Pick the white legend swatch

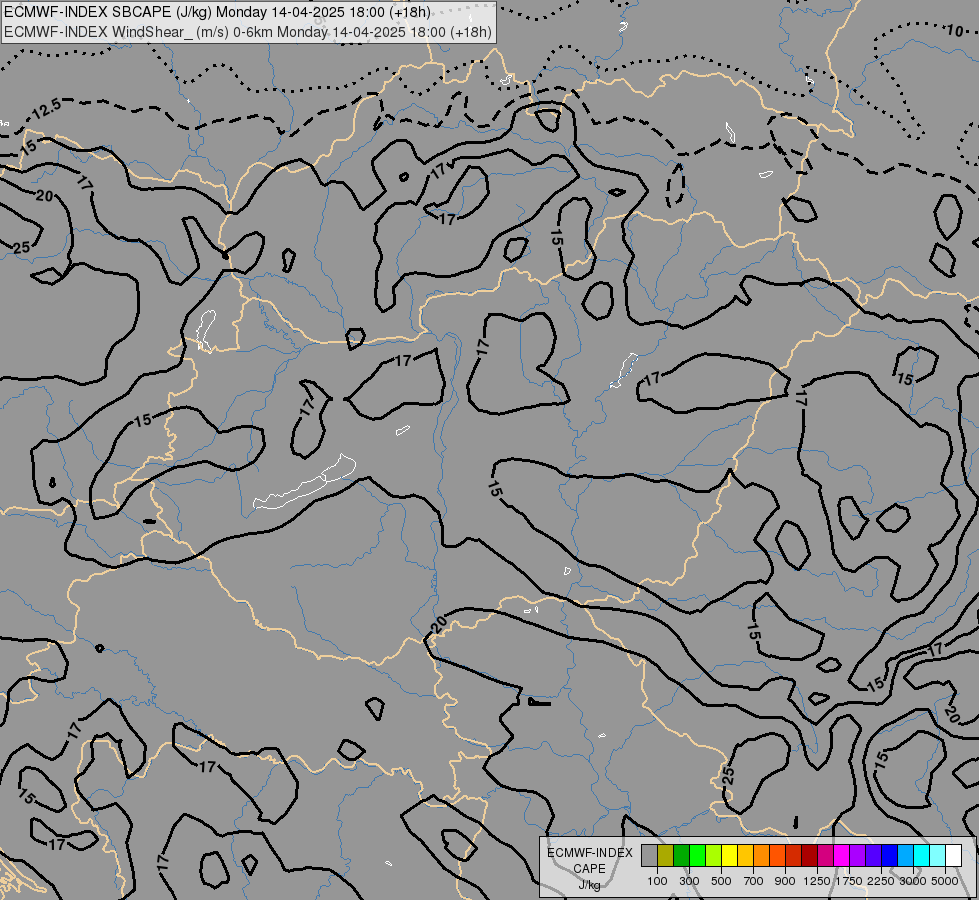953,855
